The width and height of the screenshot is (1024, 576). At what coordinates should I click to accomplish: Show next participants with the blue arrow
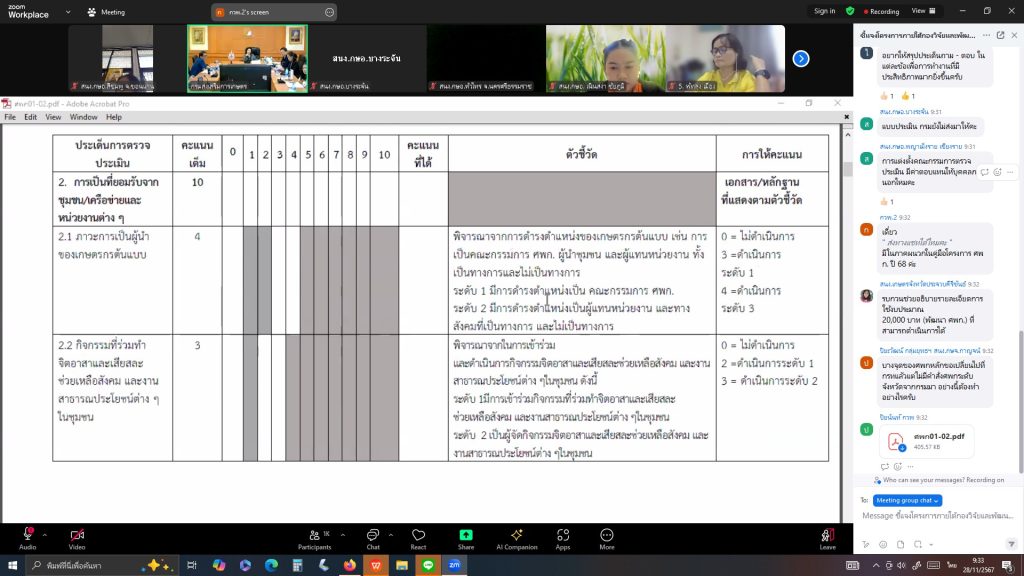[801, 58]
